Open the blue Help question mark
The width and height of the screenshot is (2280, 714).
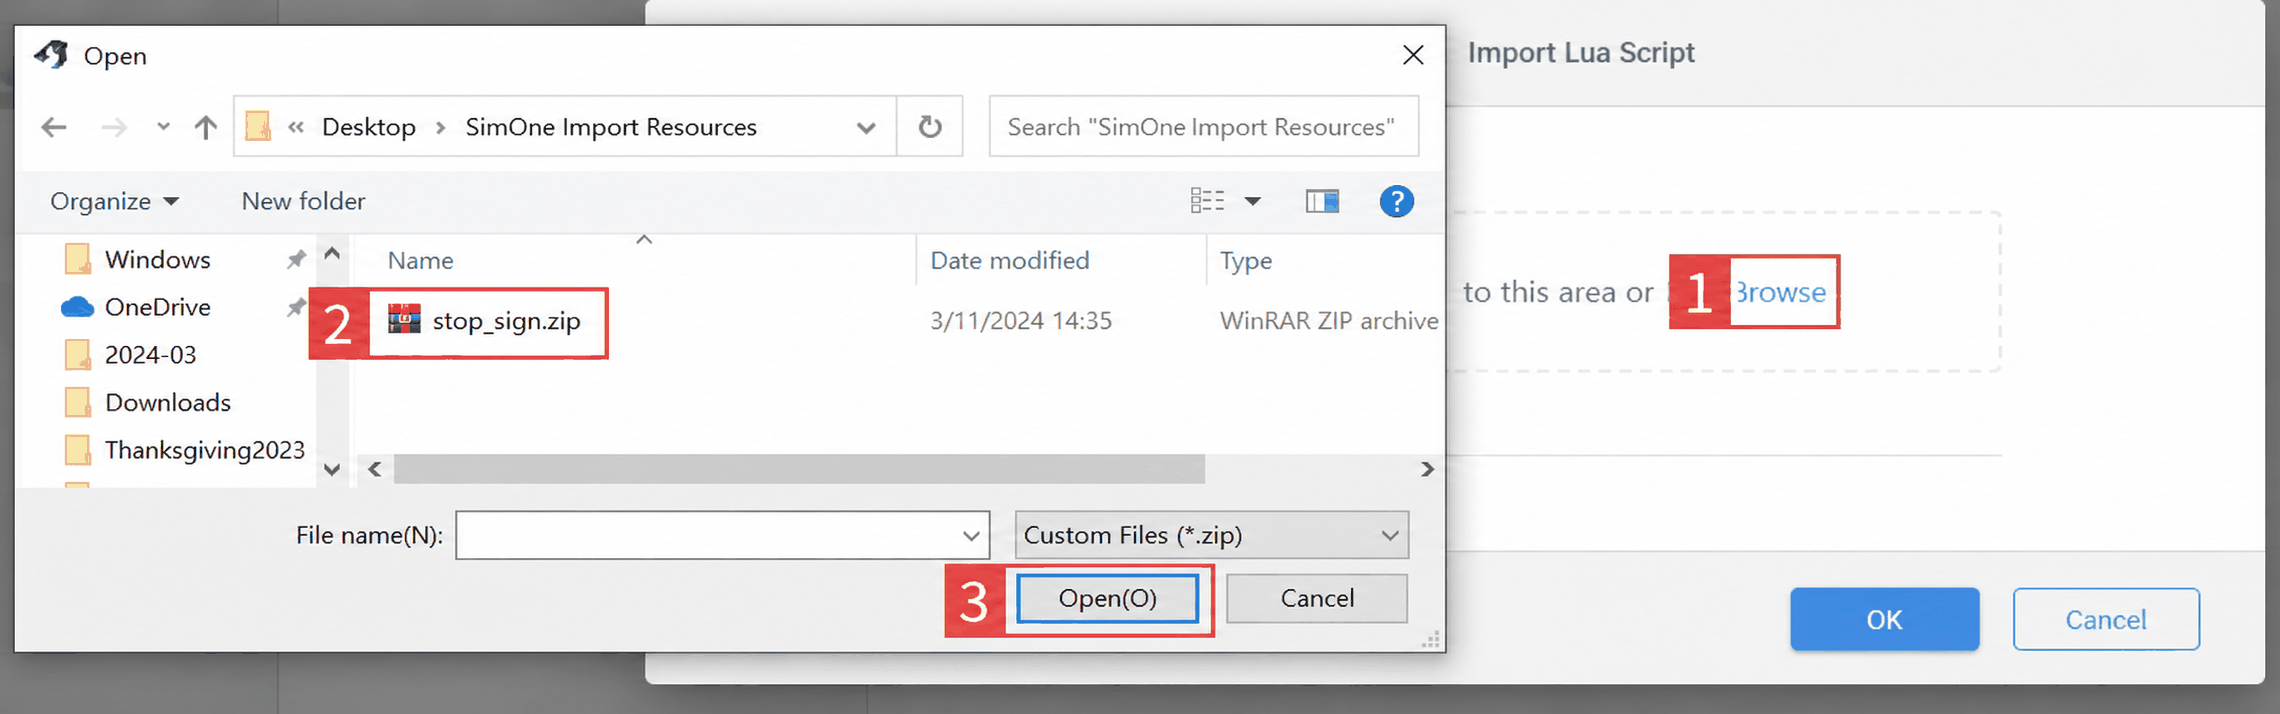(x=1396, y=201)
